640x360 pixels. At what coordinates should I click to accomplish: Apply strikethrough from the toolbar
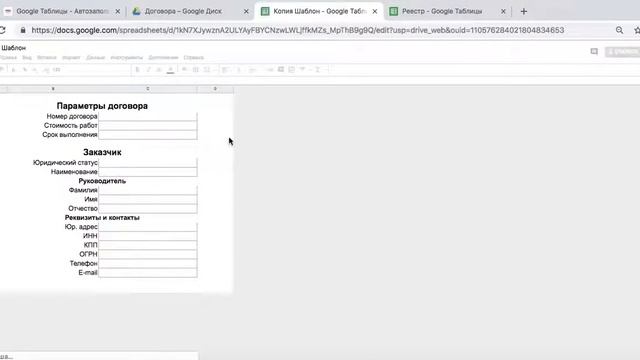pos(159,70)
